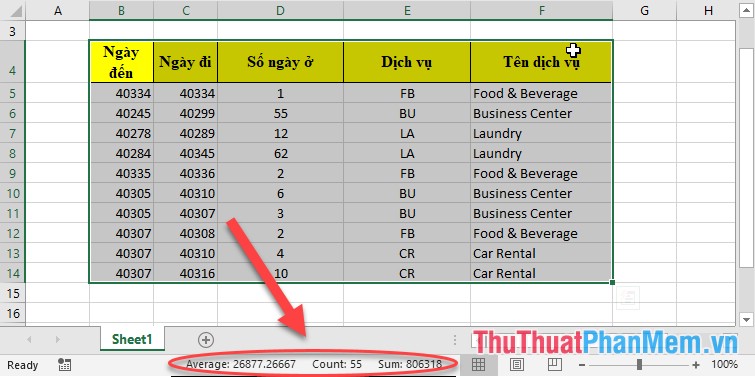
Task: Click the vertical scrollbar thumb
Action: (746, 157)
